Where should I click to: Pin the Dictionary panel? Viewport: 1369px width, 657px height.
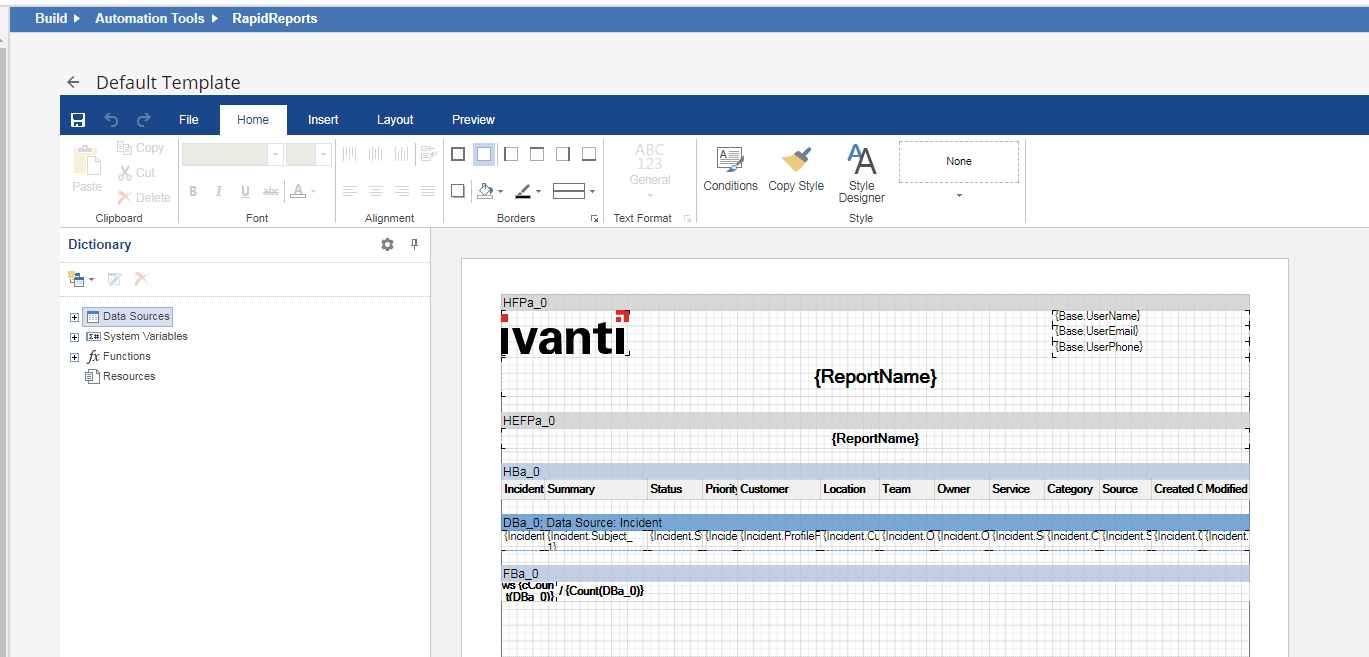point(415,245)
